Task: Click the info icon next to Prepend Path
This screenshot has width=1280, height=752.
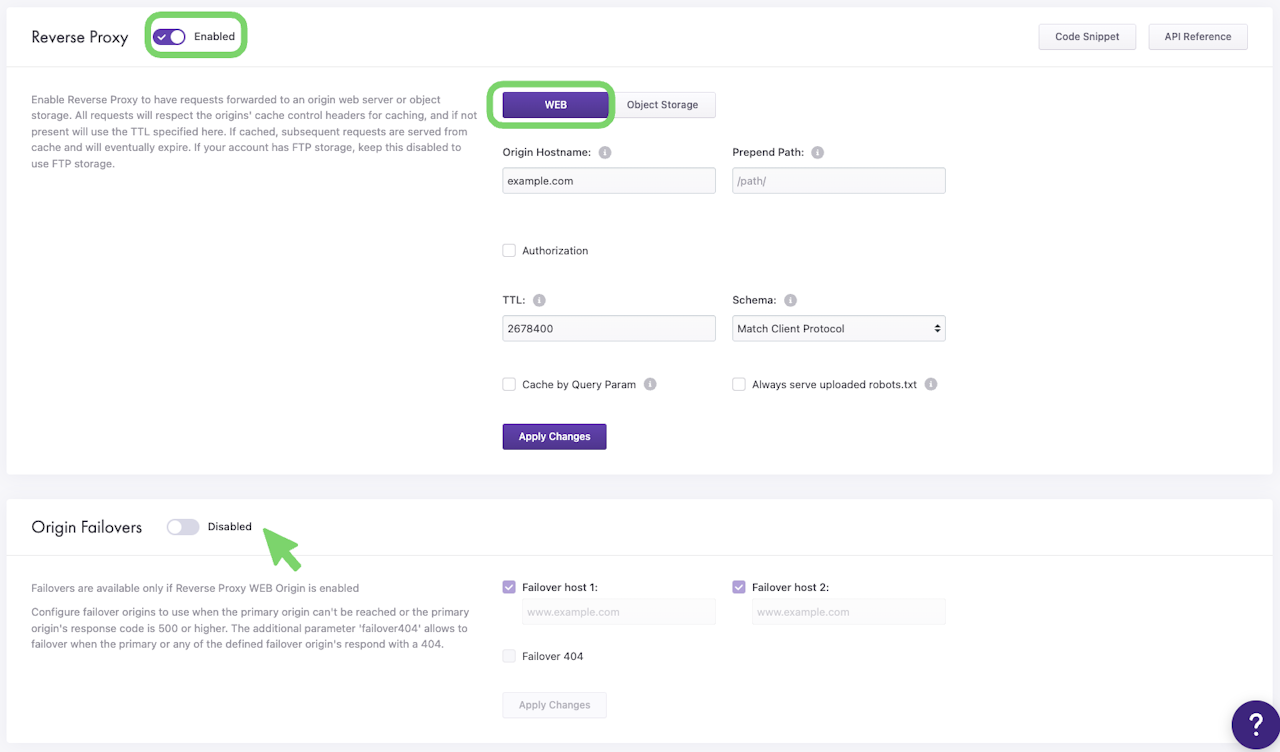Action: (x=817, y=153)
